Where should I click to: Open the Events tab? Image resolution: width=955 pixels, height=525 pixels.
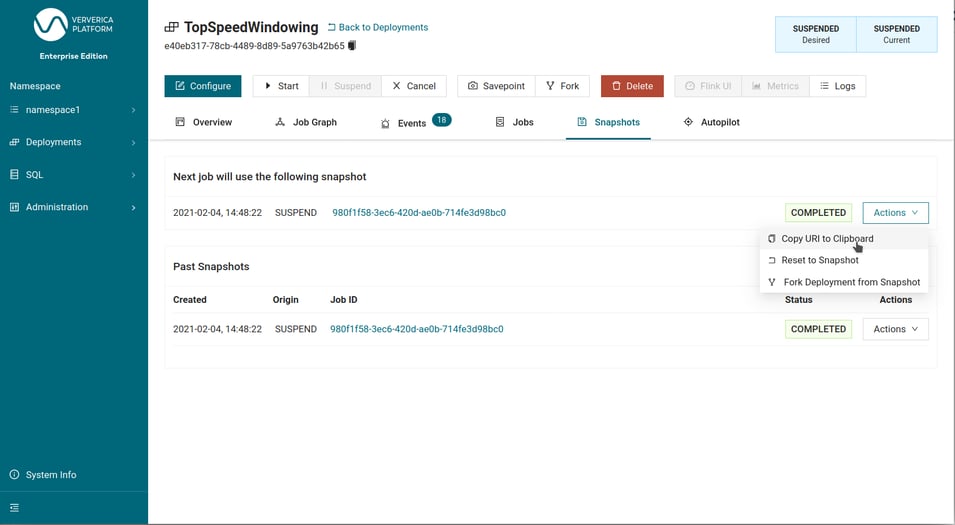(415, 122)
